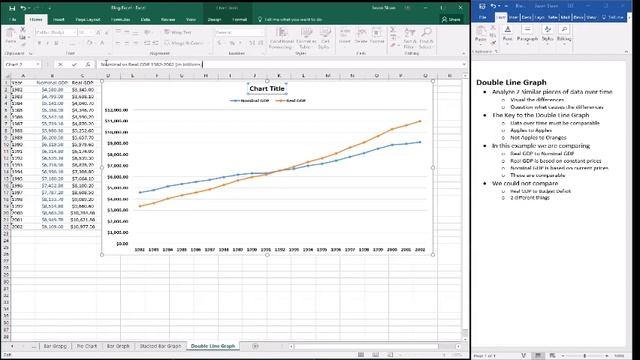
Task: Save the Word document
Action: 482,6
